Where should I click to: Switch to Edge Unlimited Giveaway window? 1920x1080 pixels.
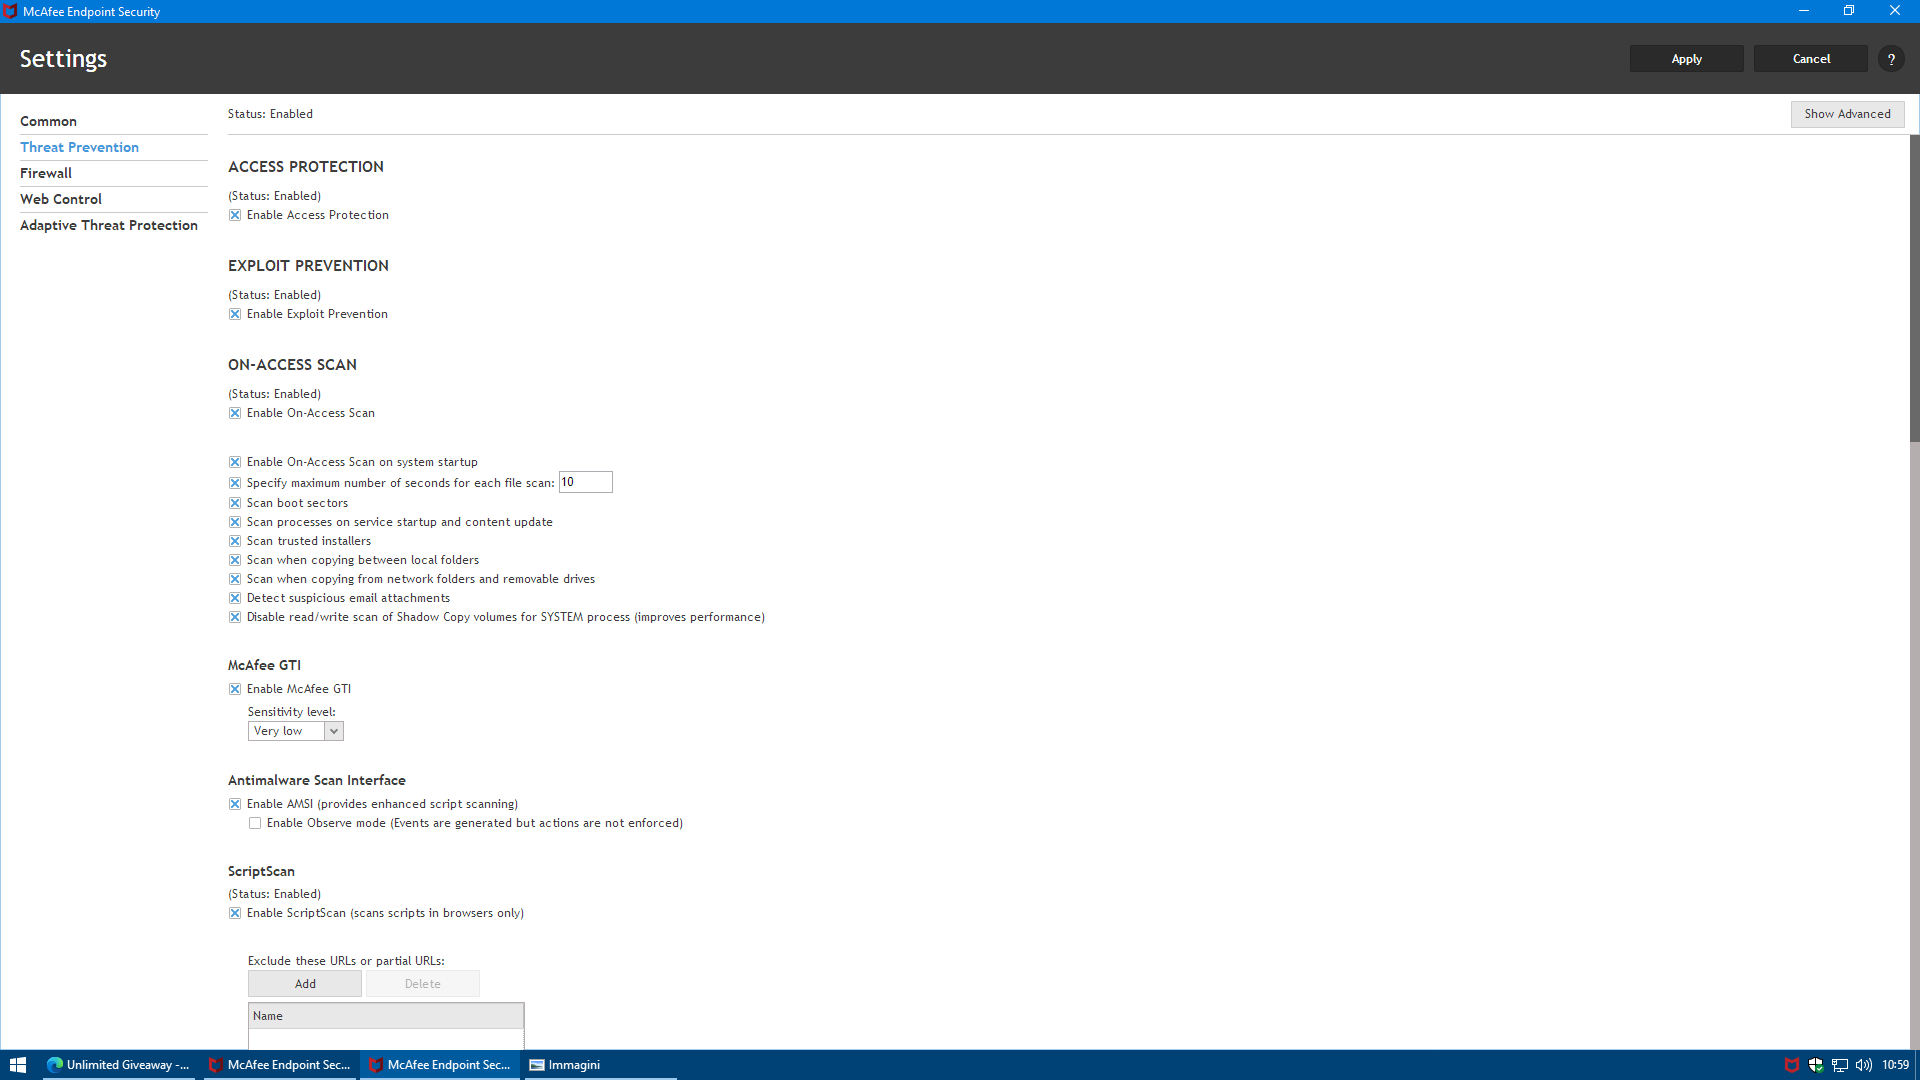coord(119,1065)
